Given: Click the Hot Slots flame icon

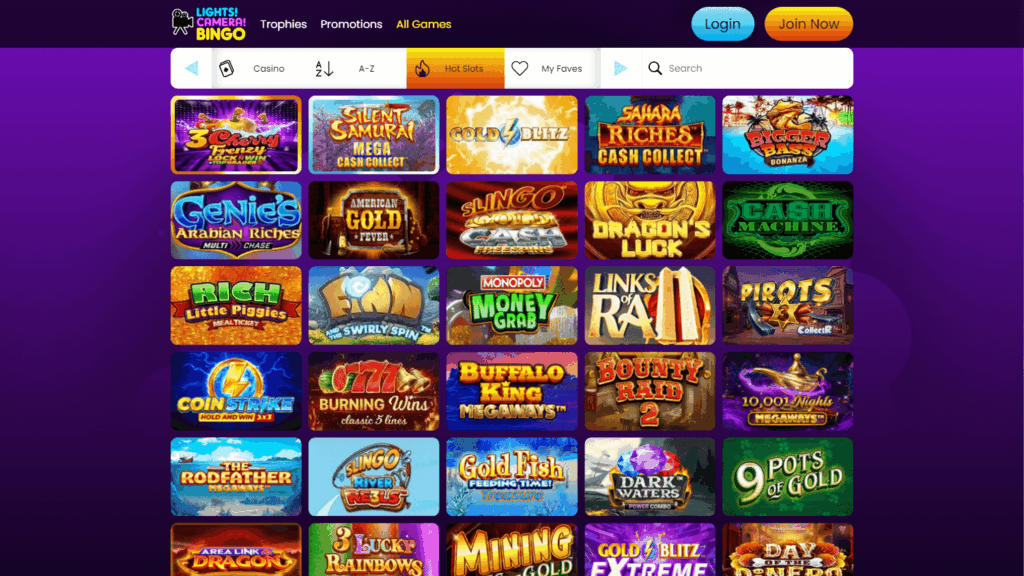Looking at the screenshot, I should [423, 68].
